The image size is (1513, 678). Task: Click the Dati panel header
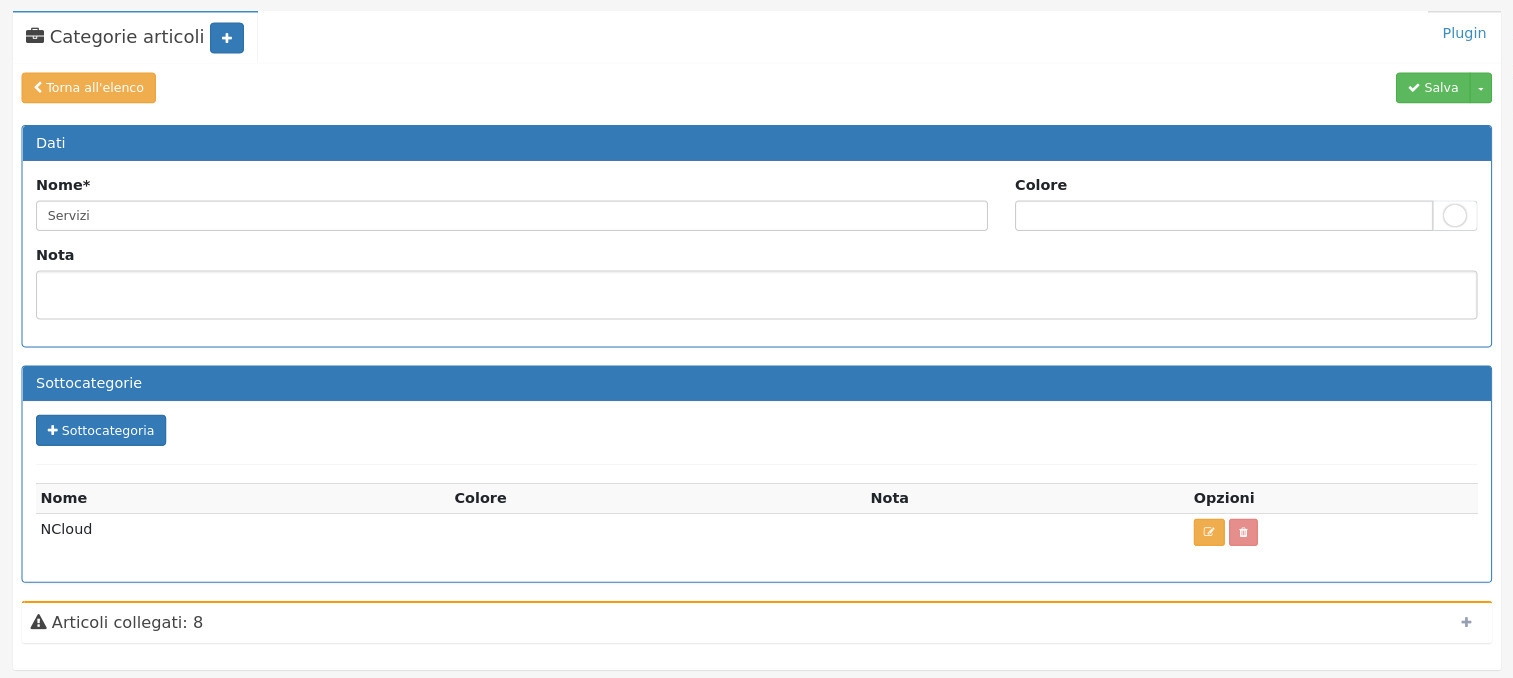coord(756,143)
